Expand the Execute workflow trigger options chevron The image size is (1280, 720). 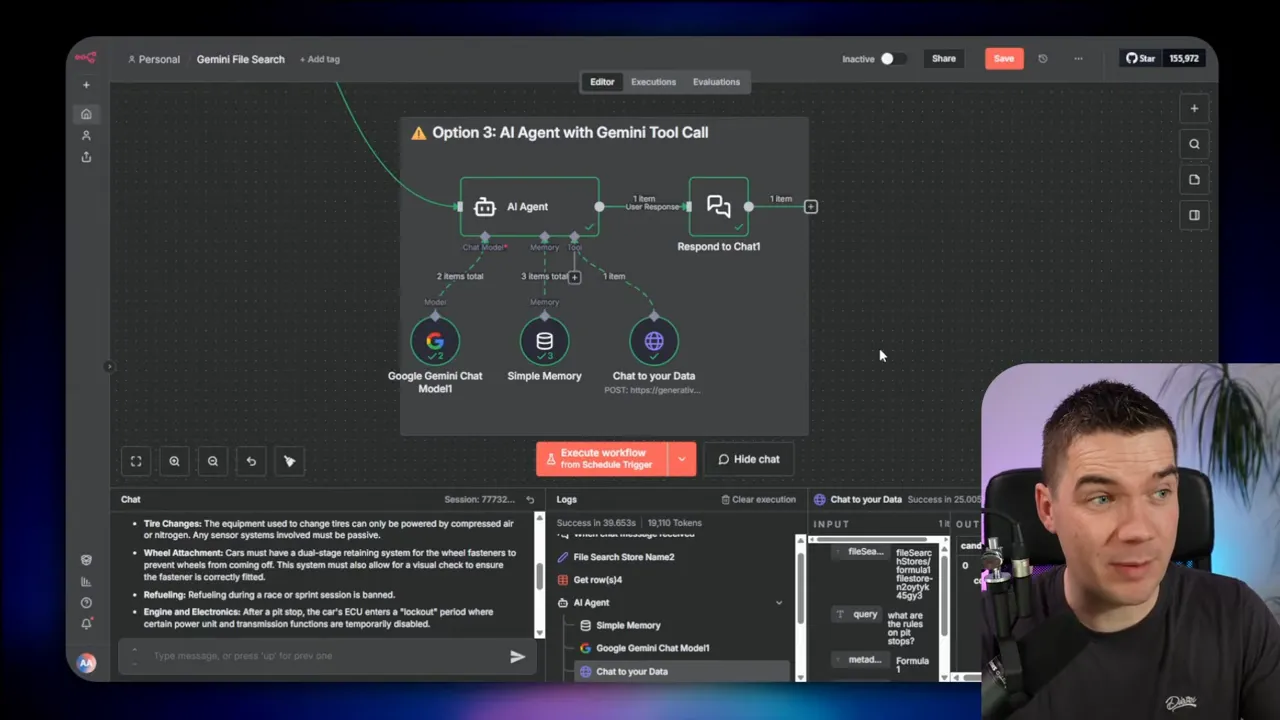coord(681,459)
